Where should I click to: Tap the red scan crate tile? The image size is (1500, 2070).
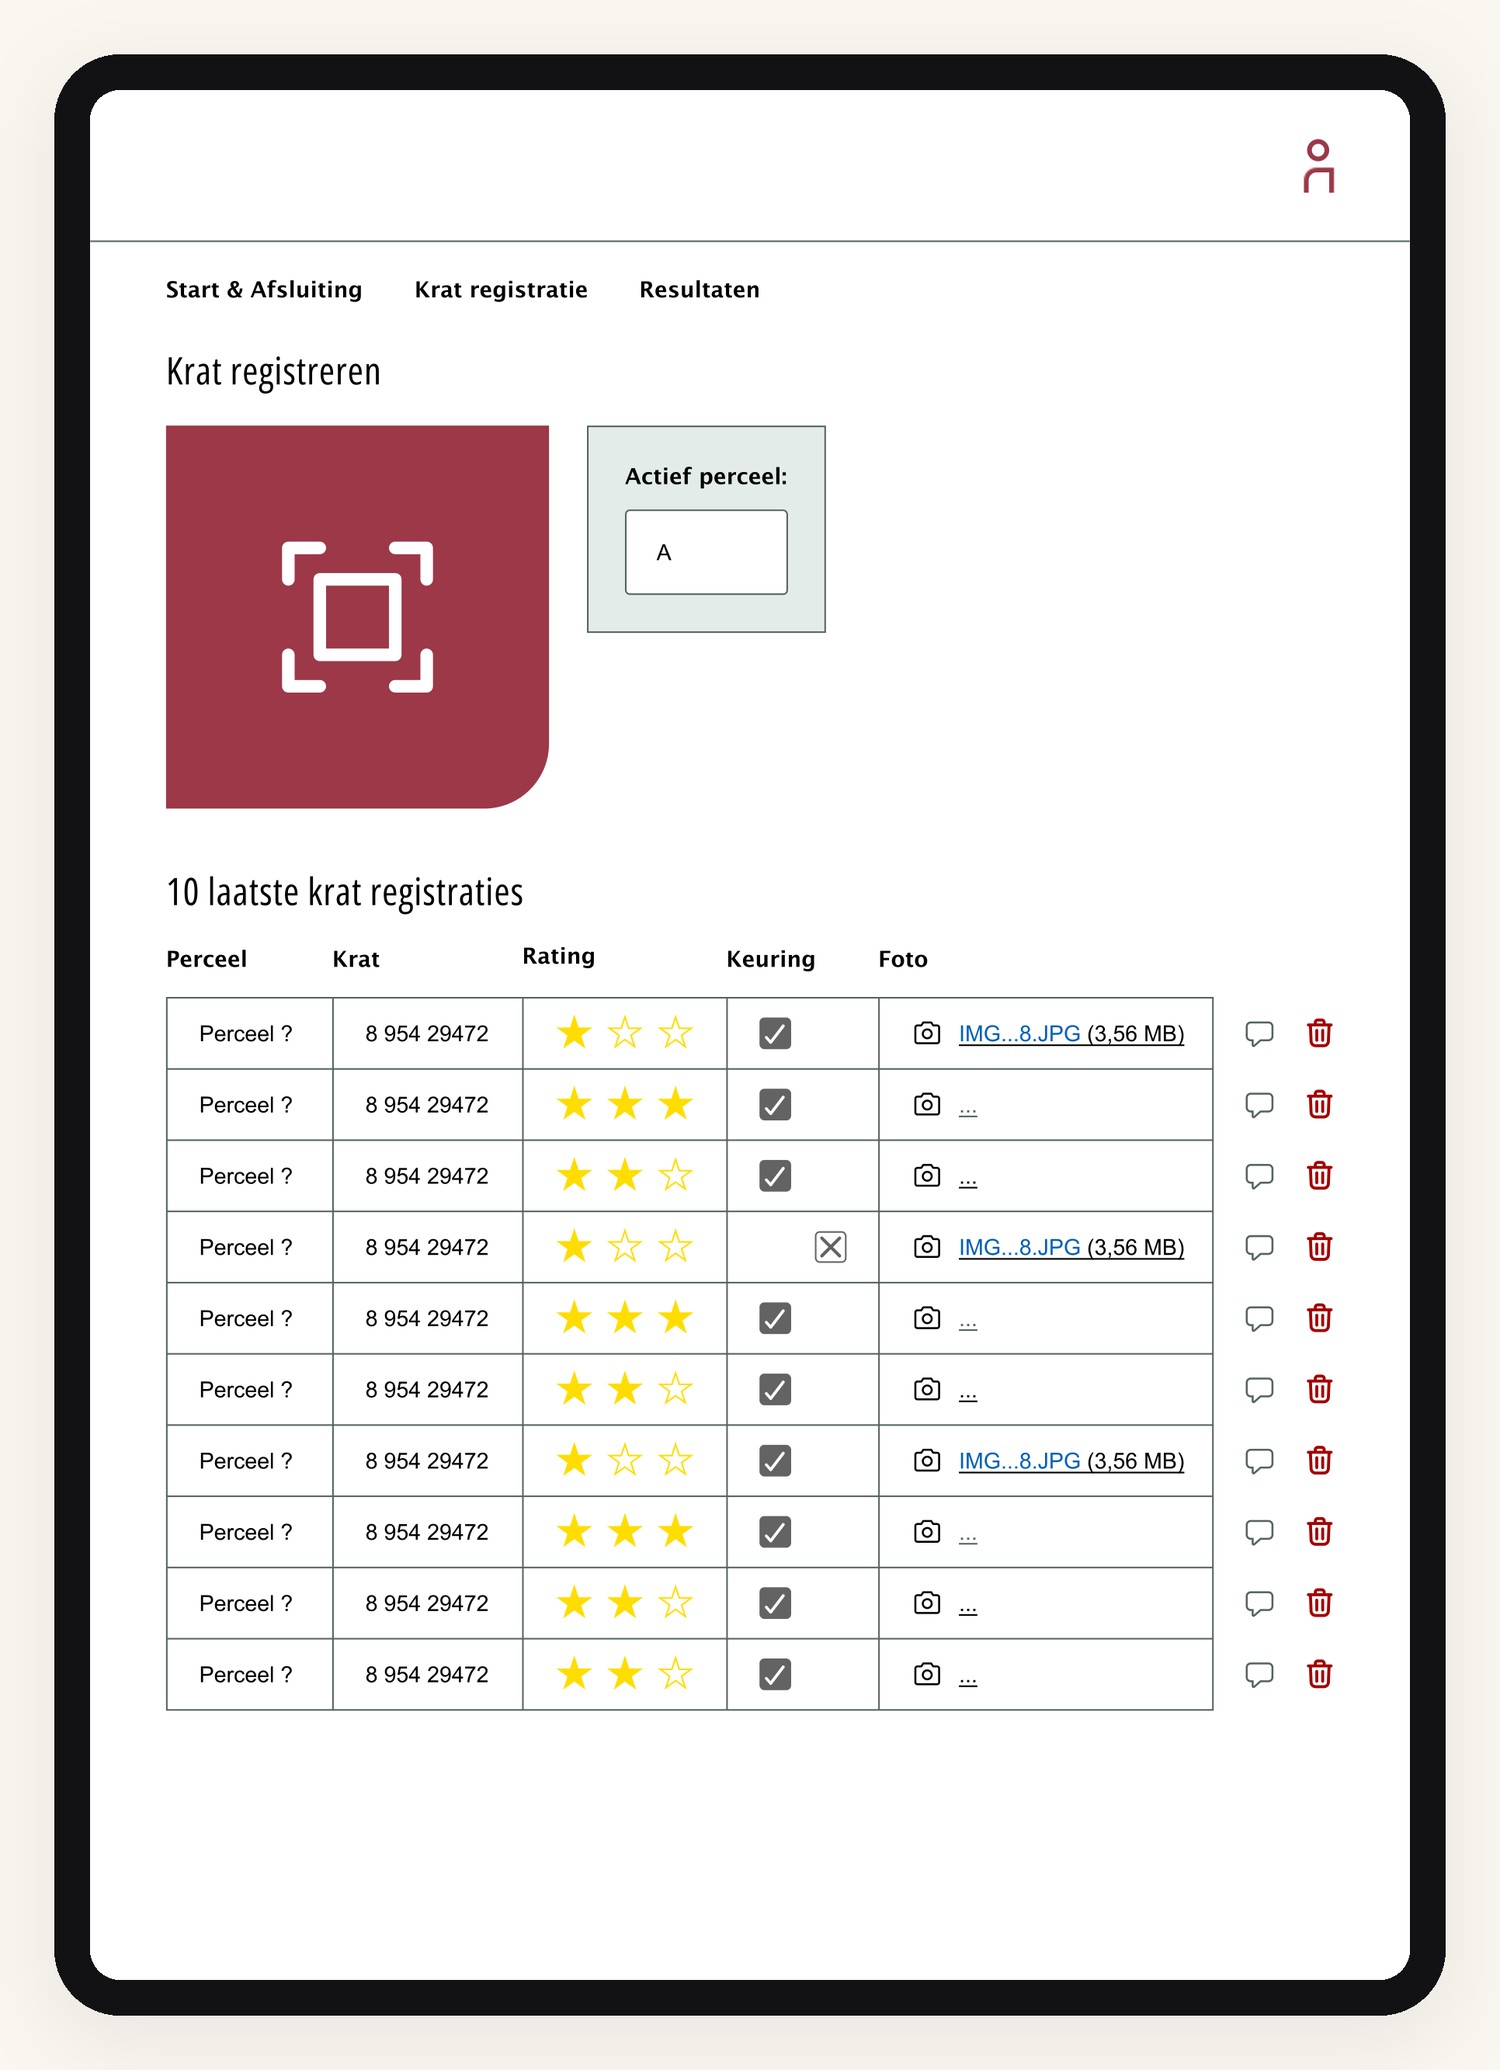click(357, 617)
